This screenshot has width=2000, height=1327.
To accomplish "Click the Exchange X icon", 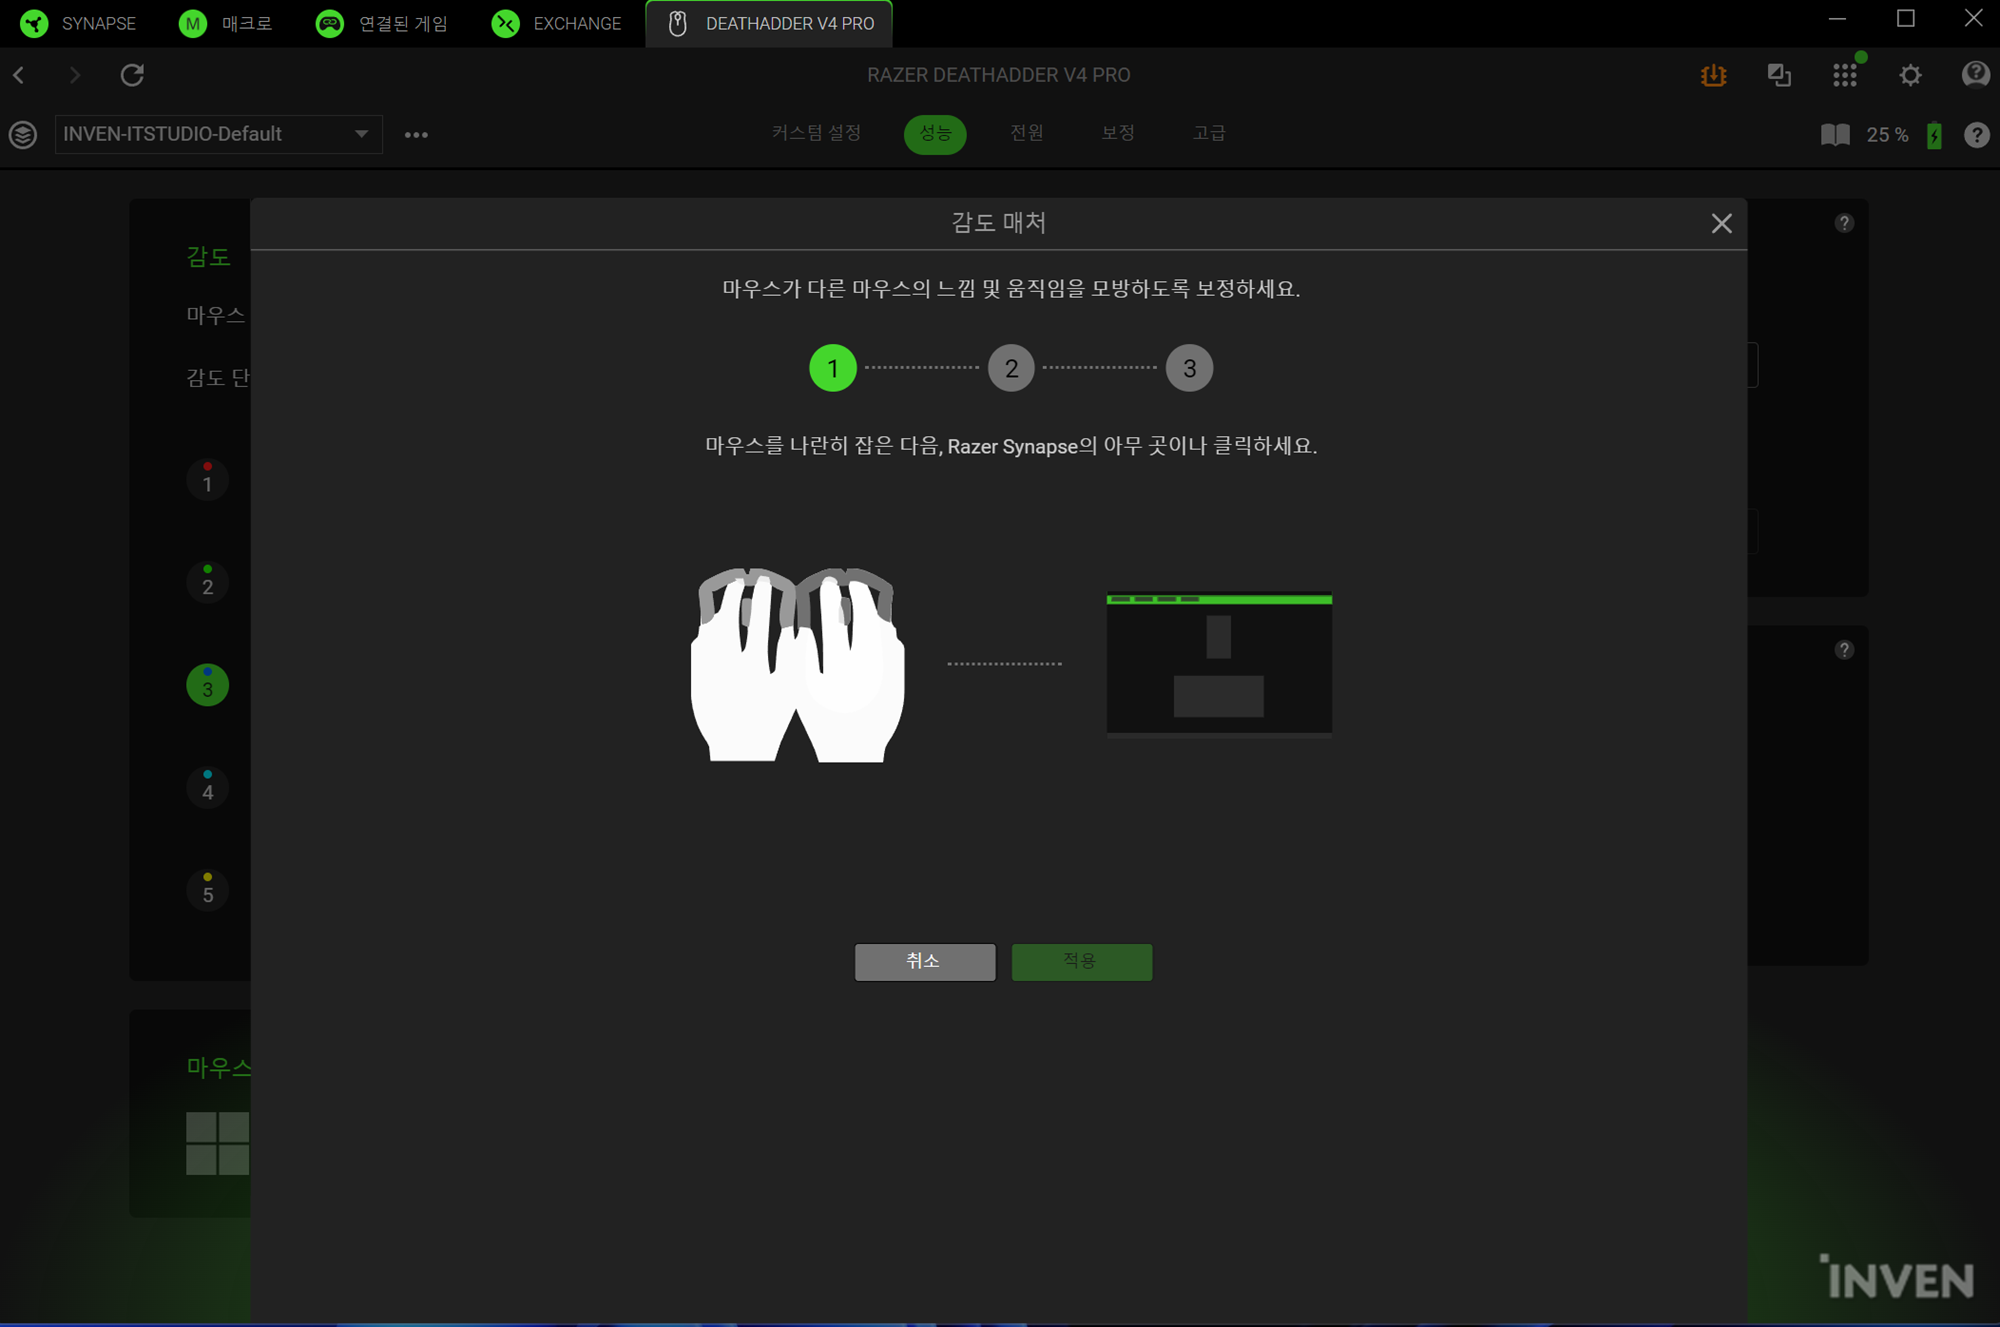I will tap(506, 23).
